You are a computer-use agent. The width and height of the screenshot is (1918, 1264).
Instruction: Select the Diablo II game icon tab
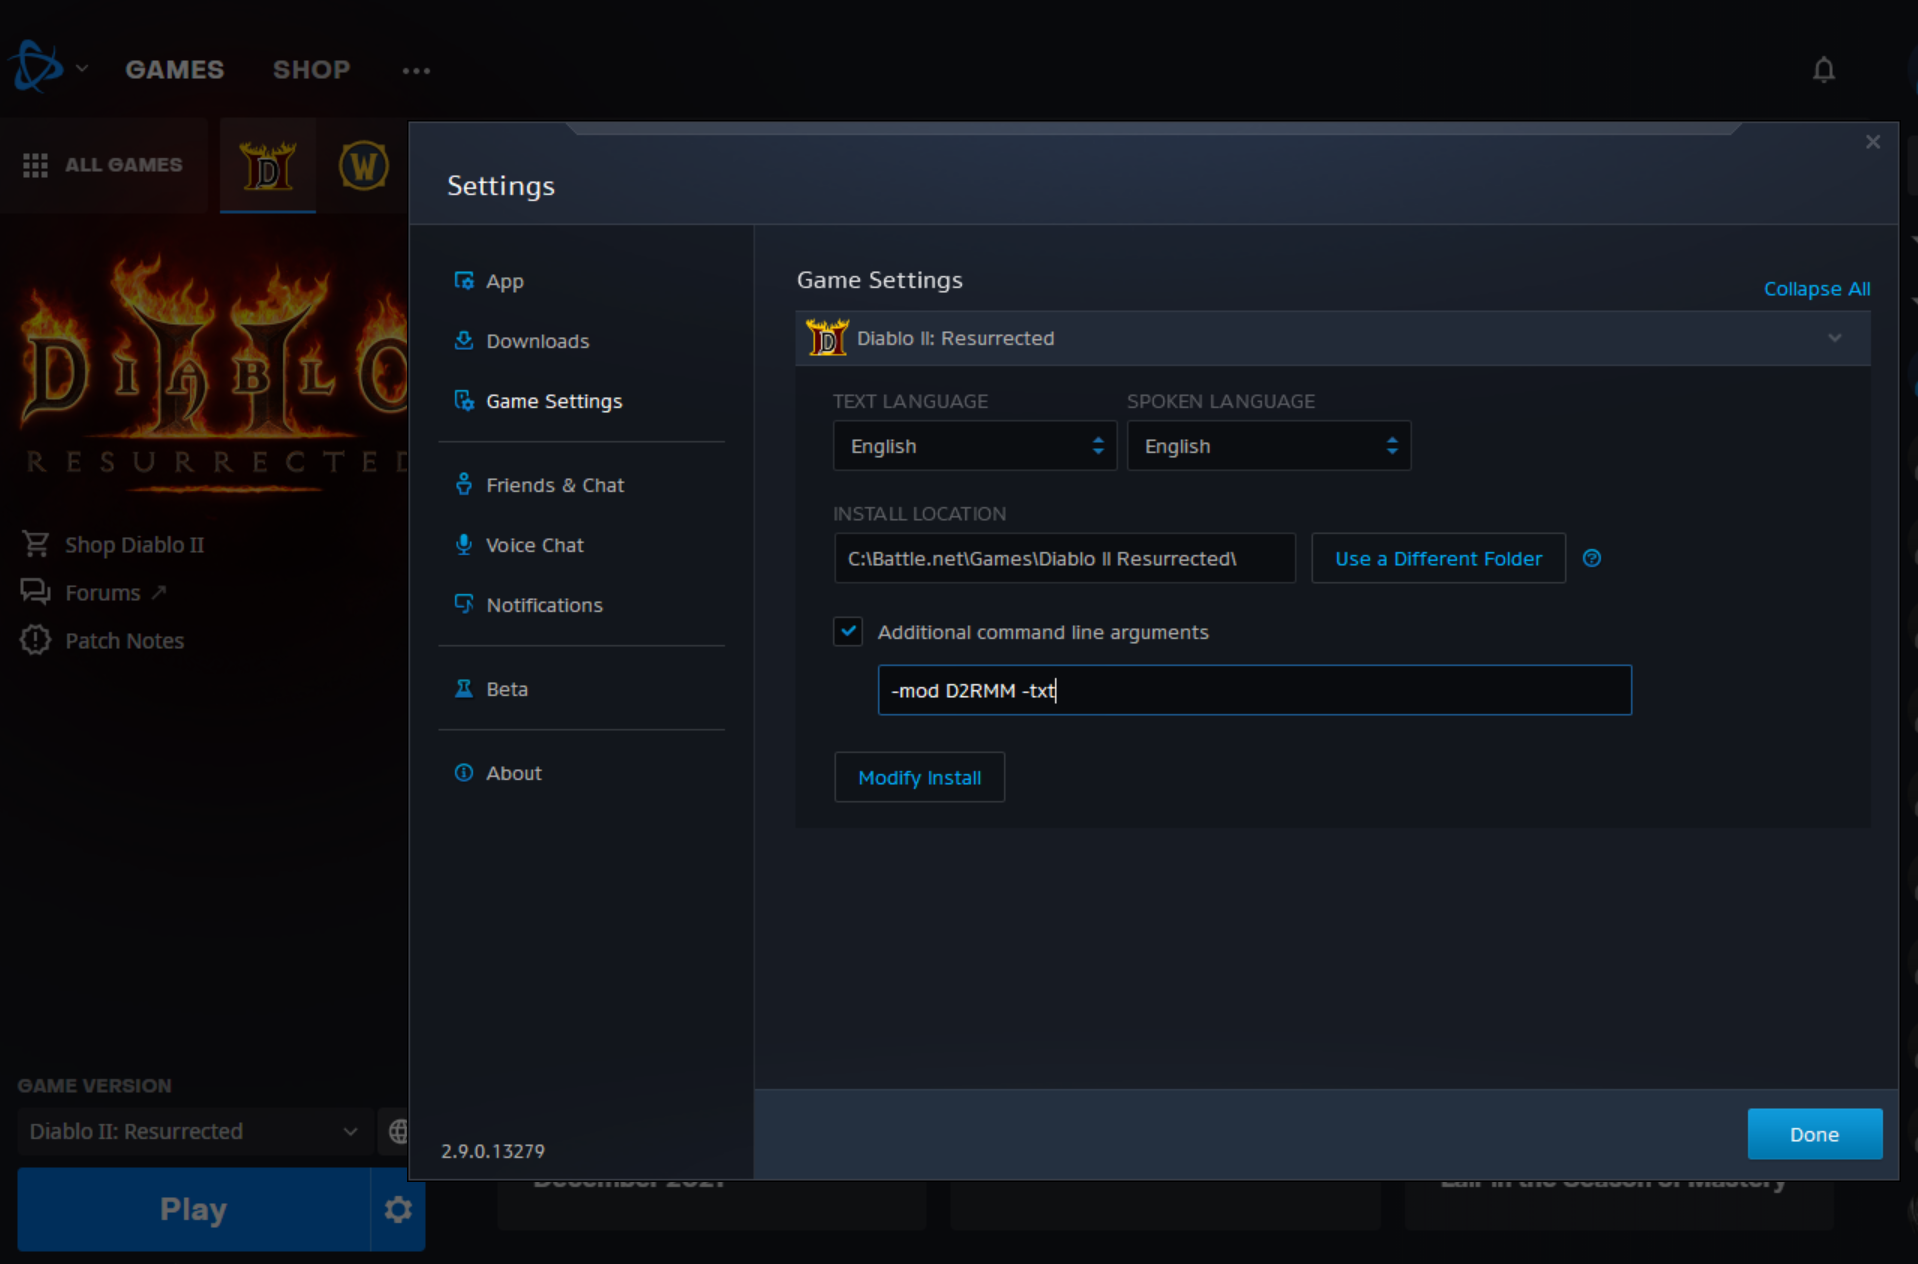[x=268, y=165]
